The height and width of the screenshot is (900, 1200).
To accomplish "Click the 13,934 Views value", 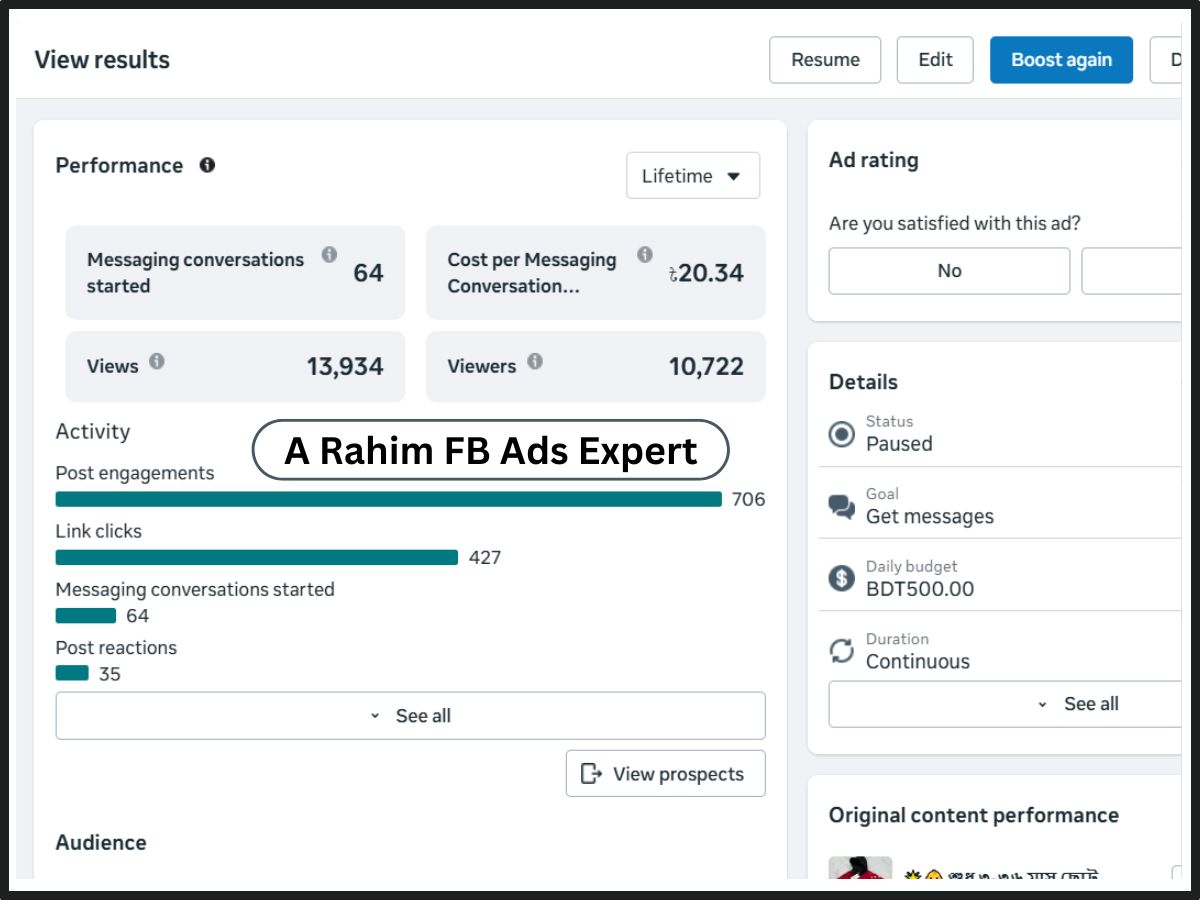I will (345, 366).
